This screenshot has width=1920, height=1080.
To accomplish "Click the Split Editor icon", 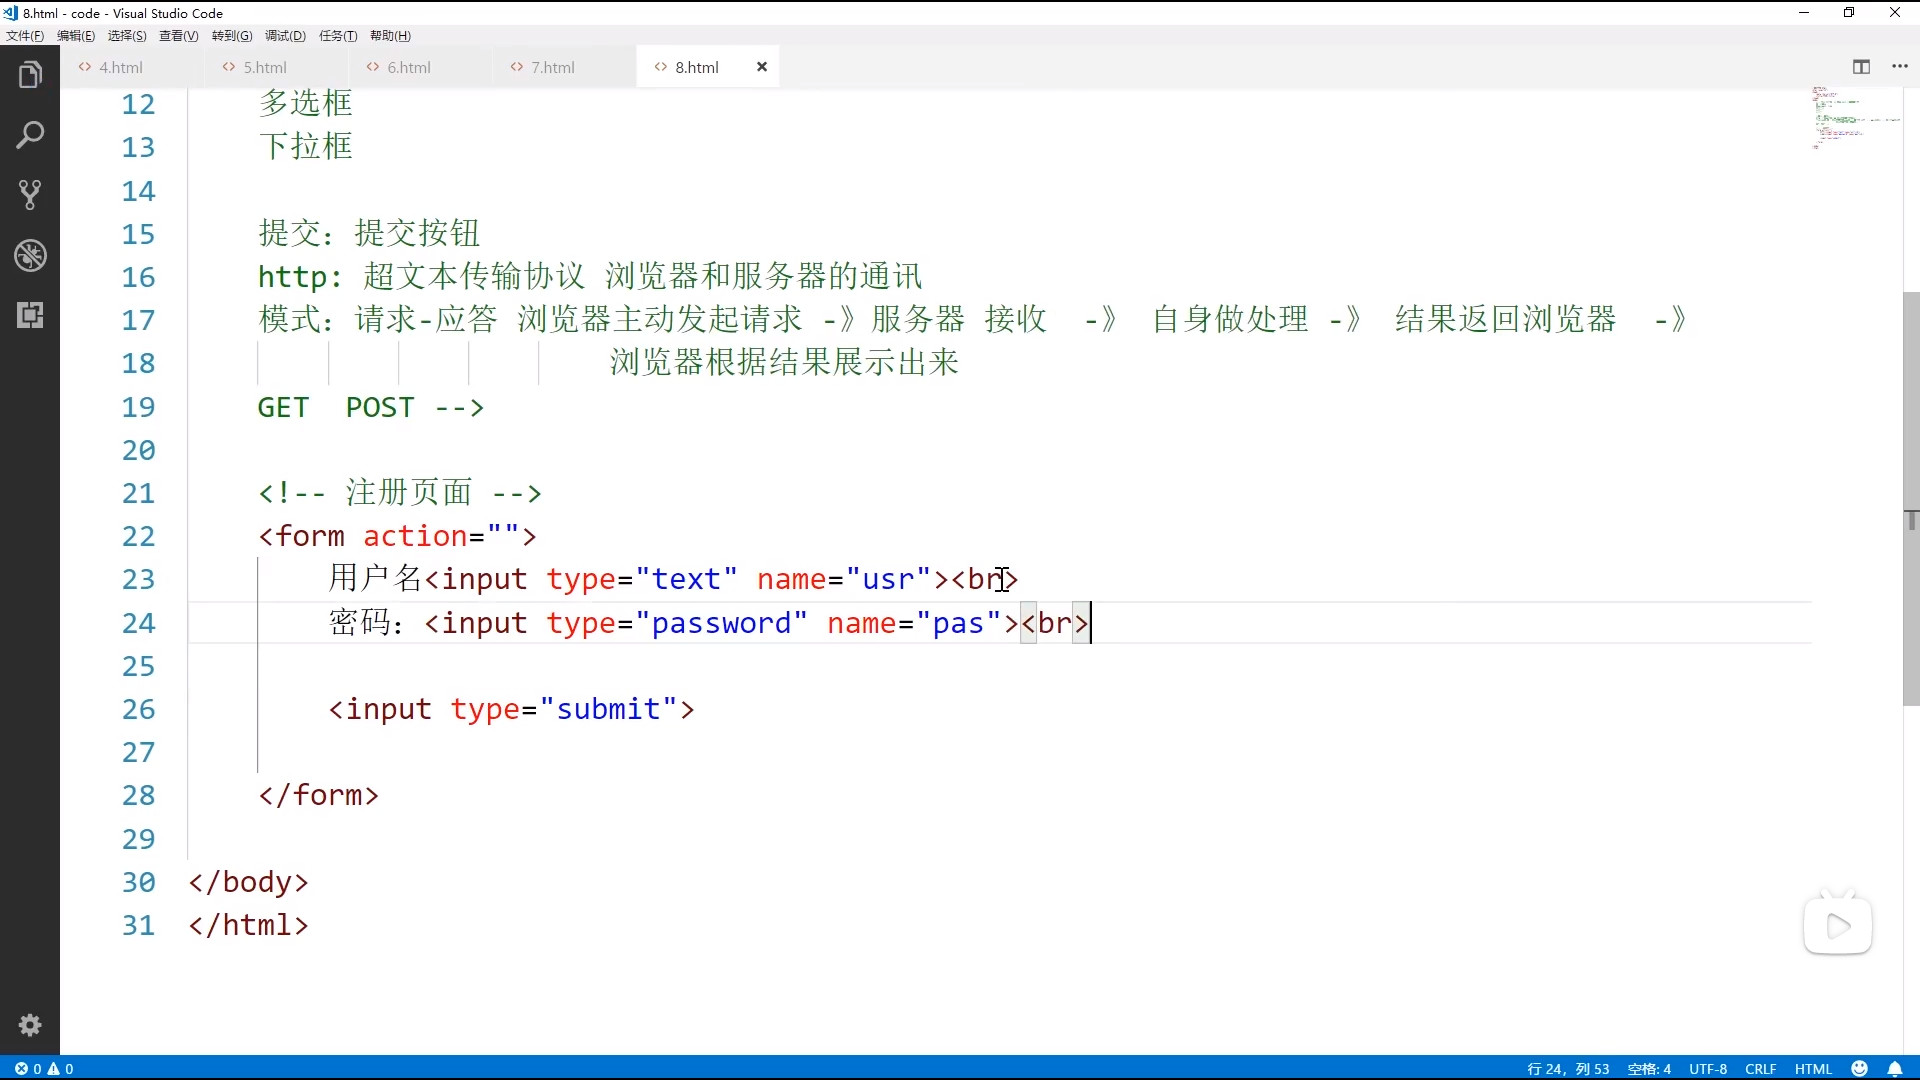I will point(1861,67).
